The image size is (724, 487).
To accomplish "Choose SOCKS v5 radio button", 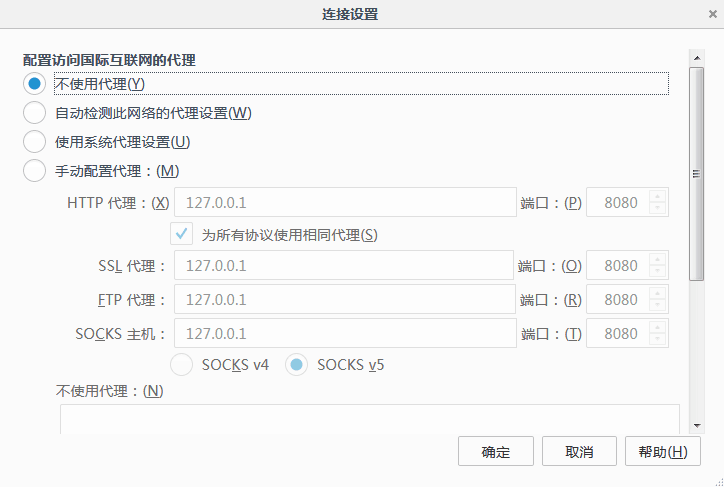I will pyautogui.click(x=297, y=365).
